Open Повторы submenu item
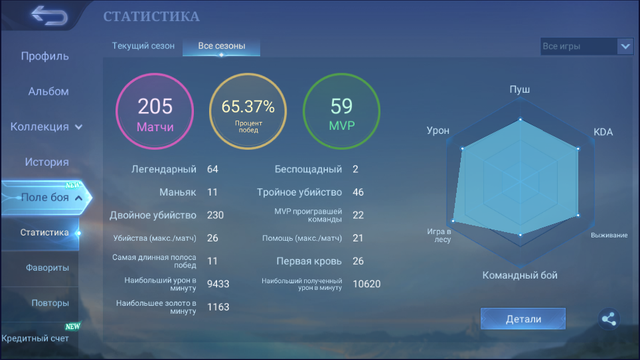 50,303
